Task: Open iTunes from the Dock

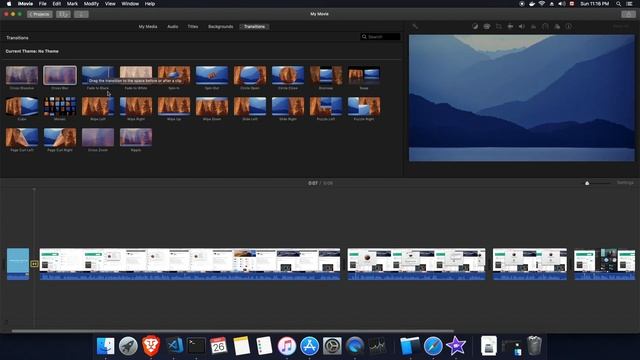Action: (287, 346)
